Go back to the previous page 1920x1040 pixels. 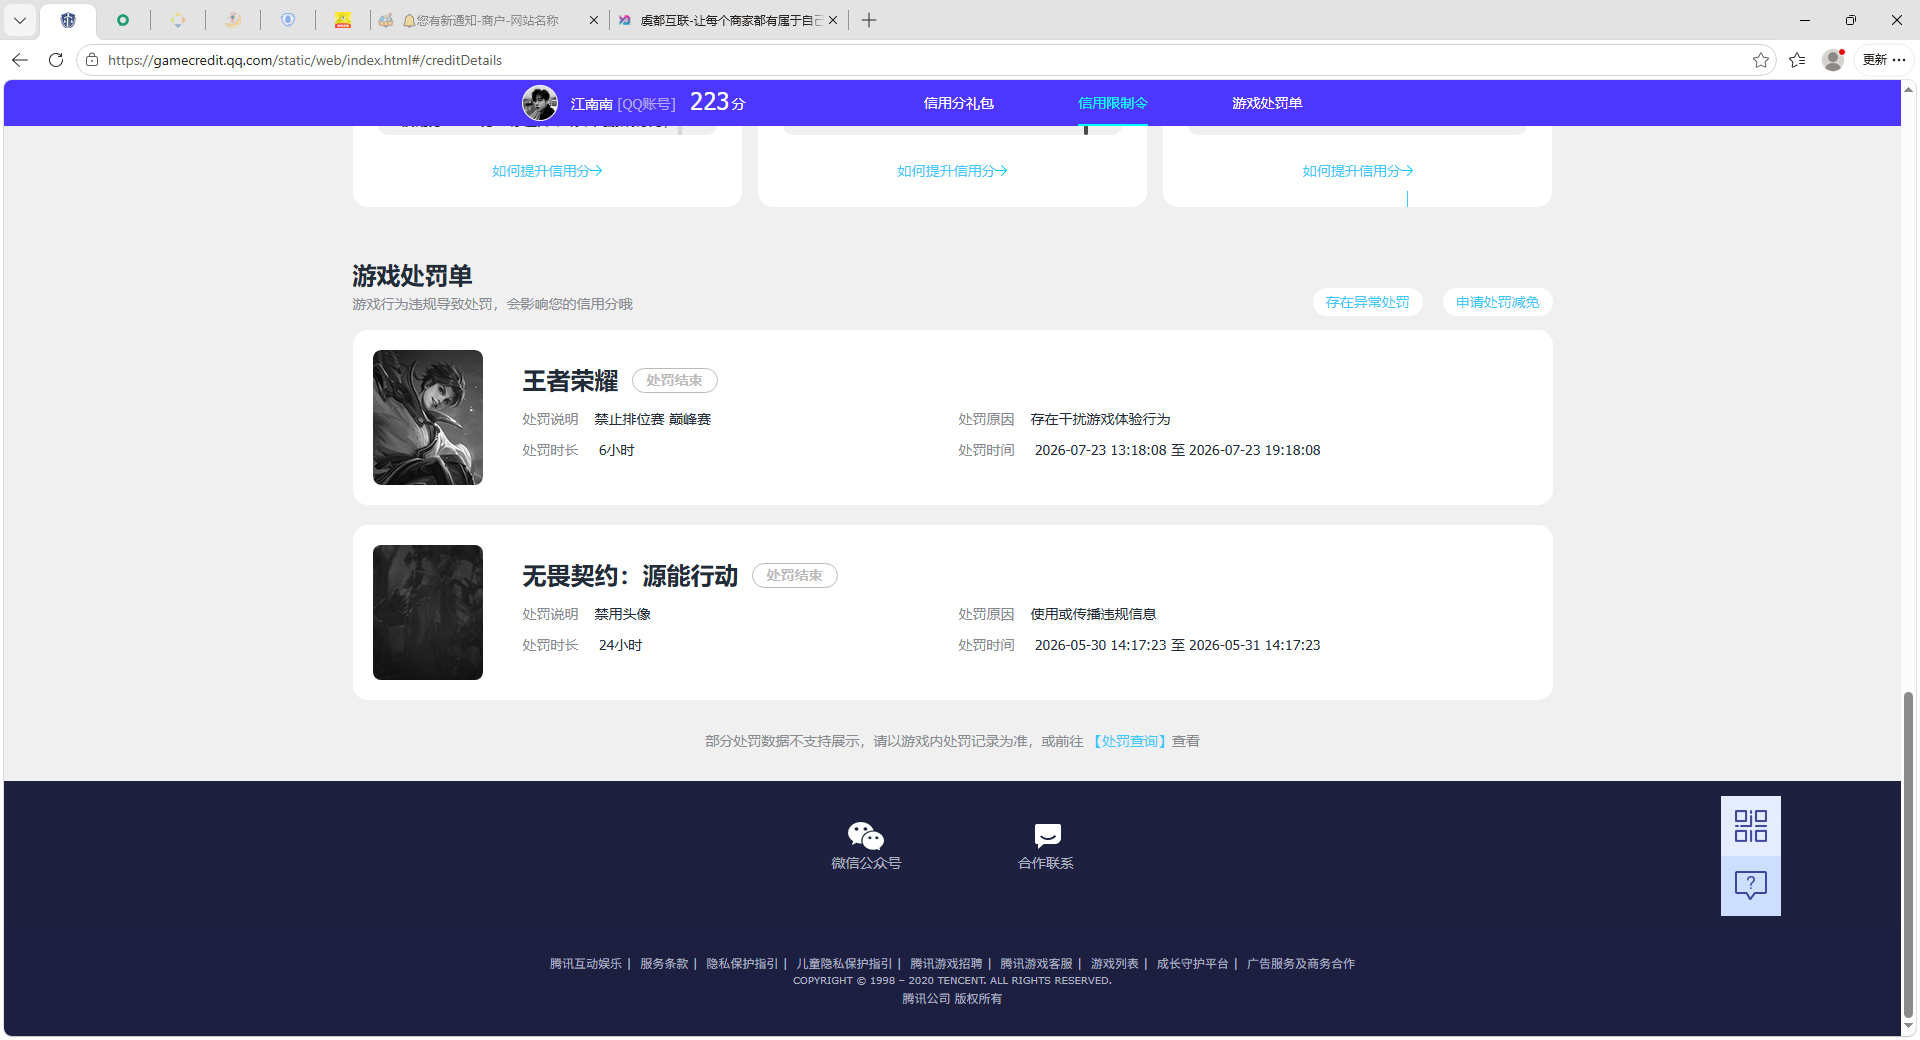[20, 60]
